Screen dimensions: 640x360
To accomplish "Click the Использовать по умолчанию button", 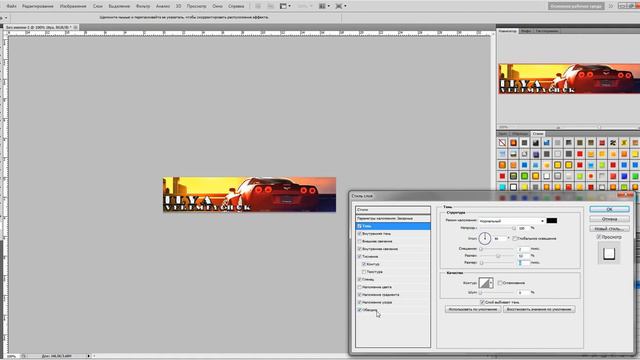I will [473, 309].
